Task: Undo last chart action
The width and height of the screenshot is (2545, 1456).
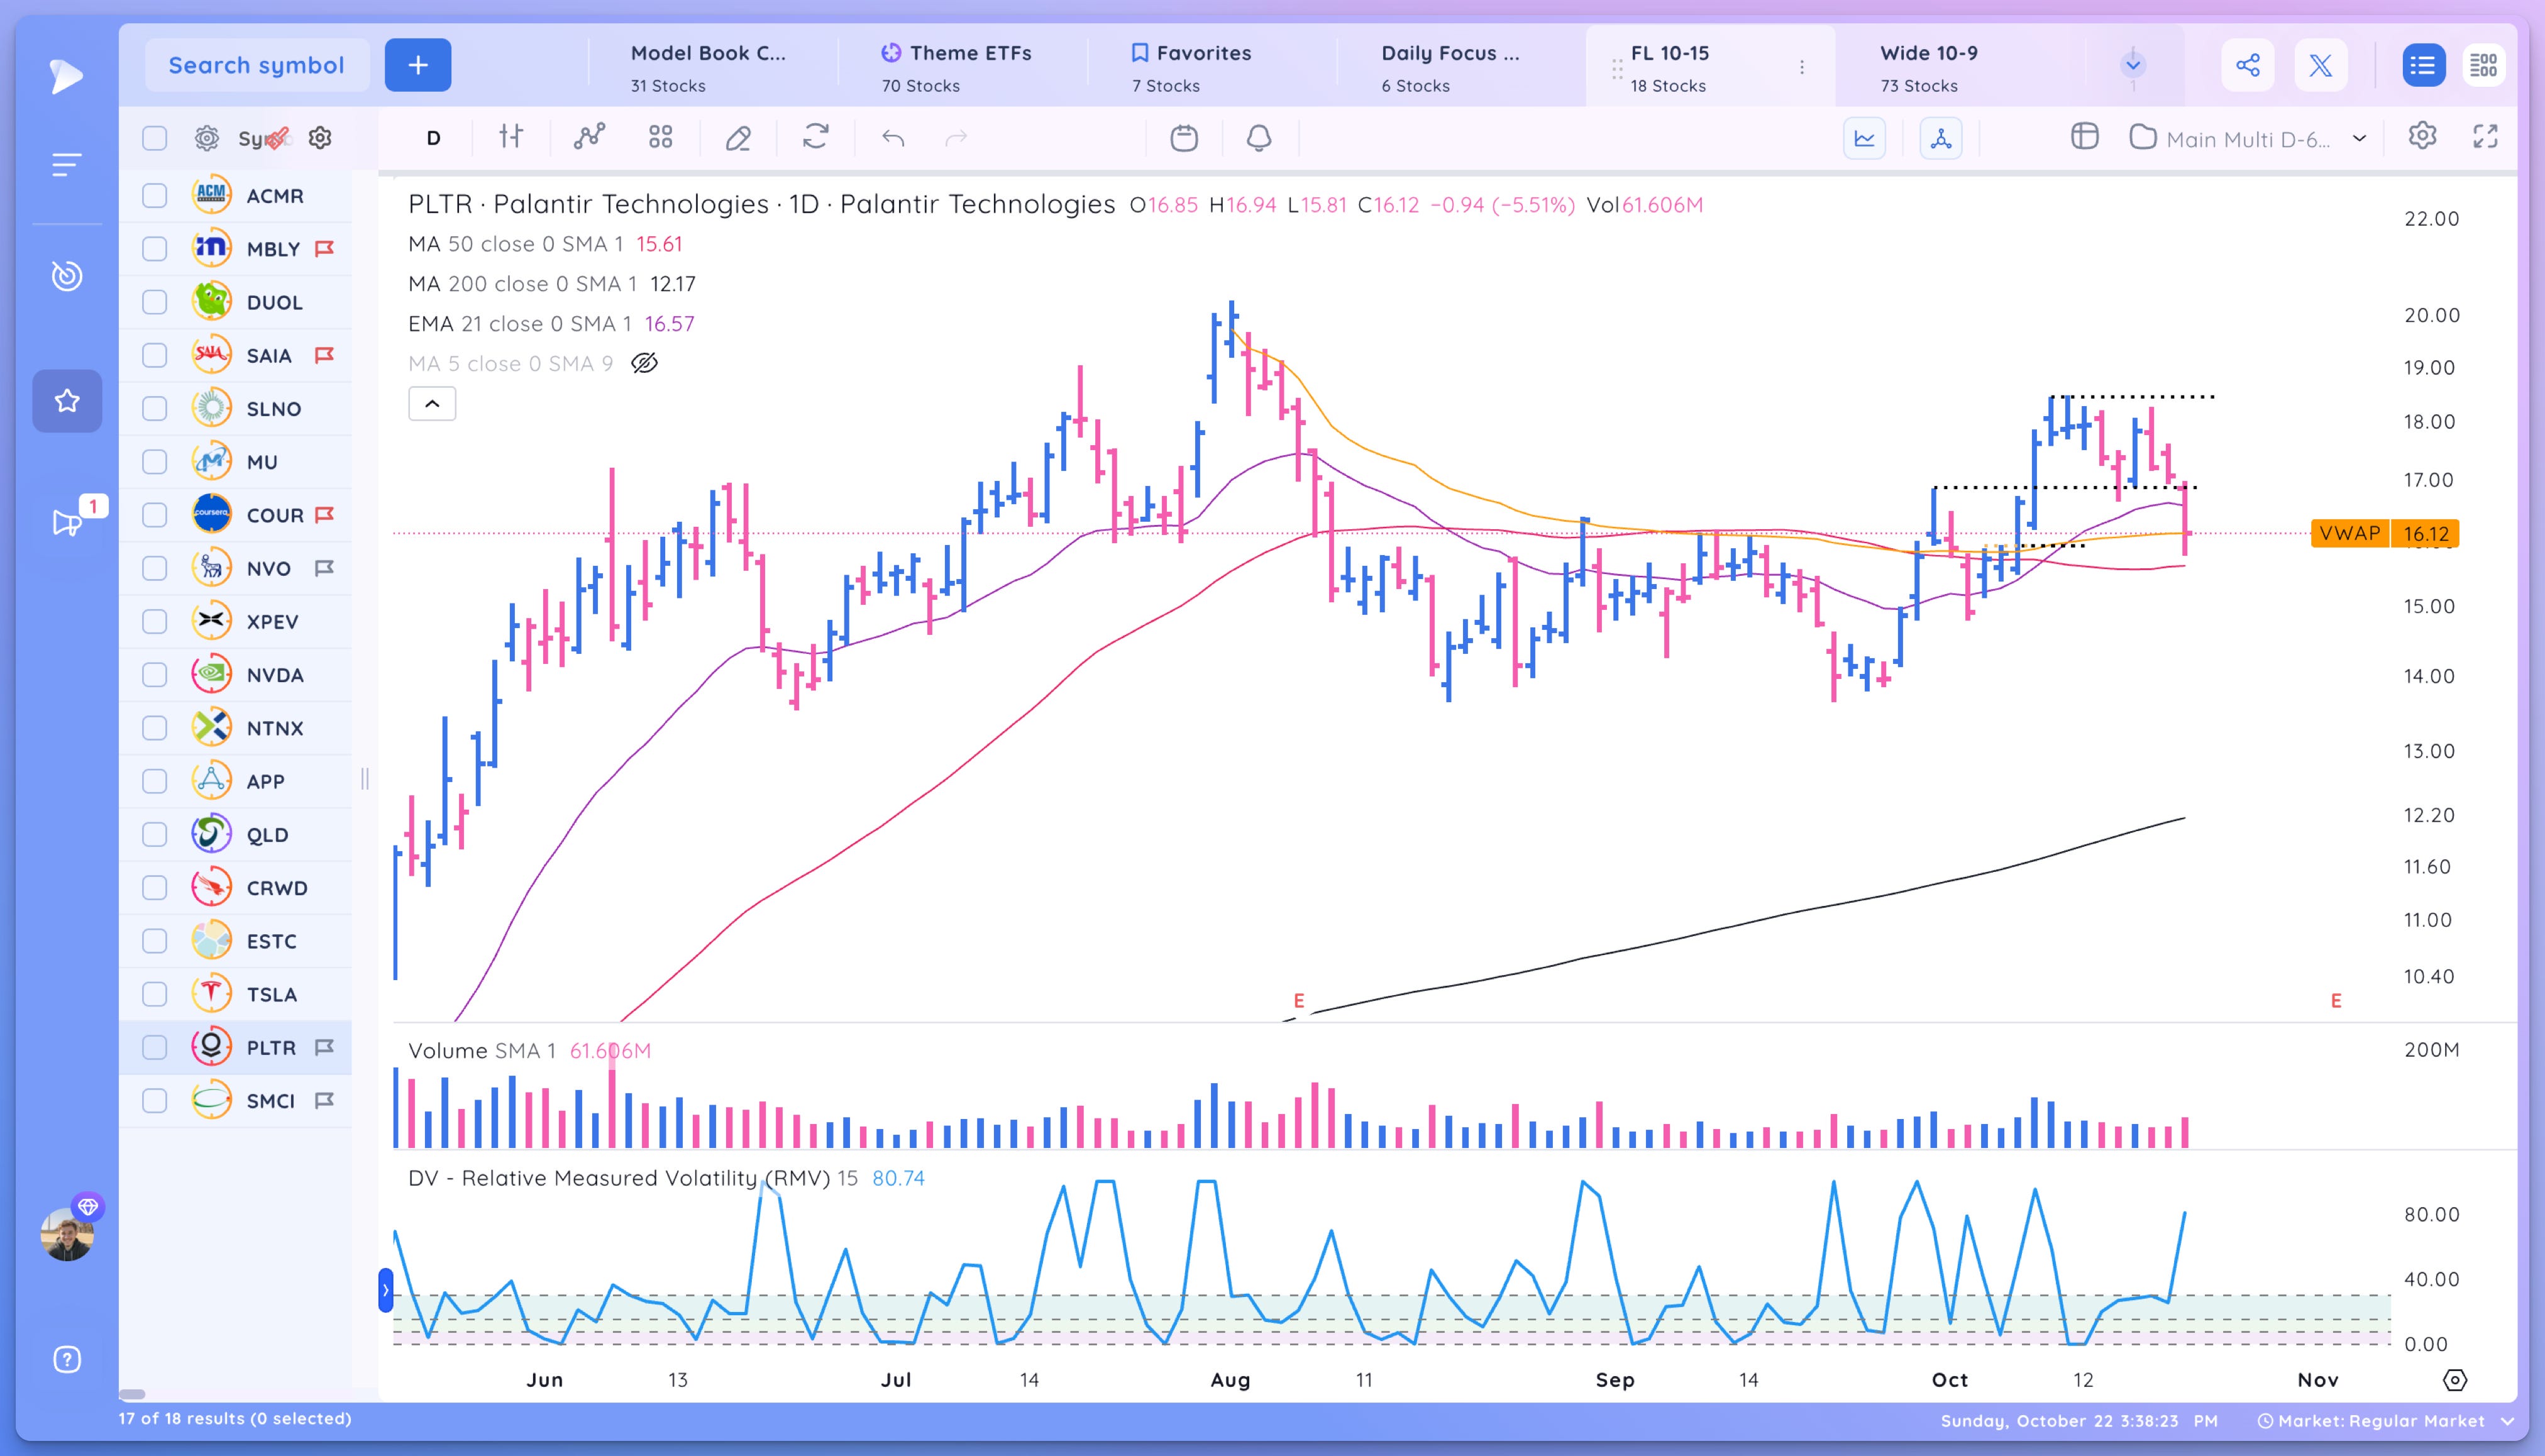Action: 893,138
